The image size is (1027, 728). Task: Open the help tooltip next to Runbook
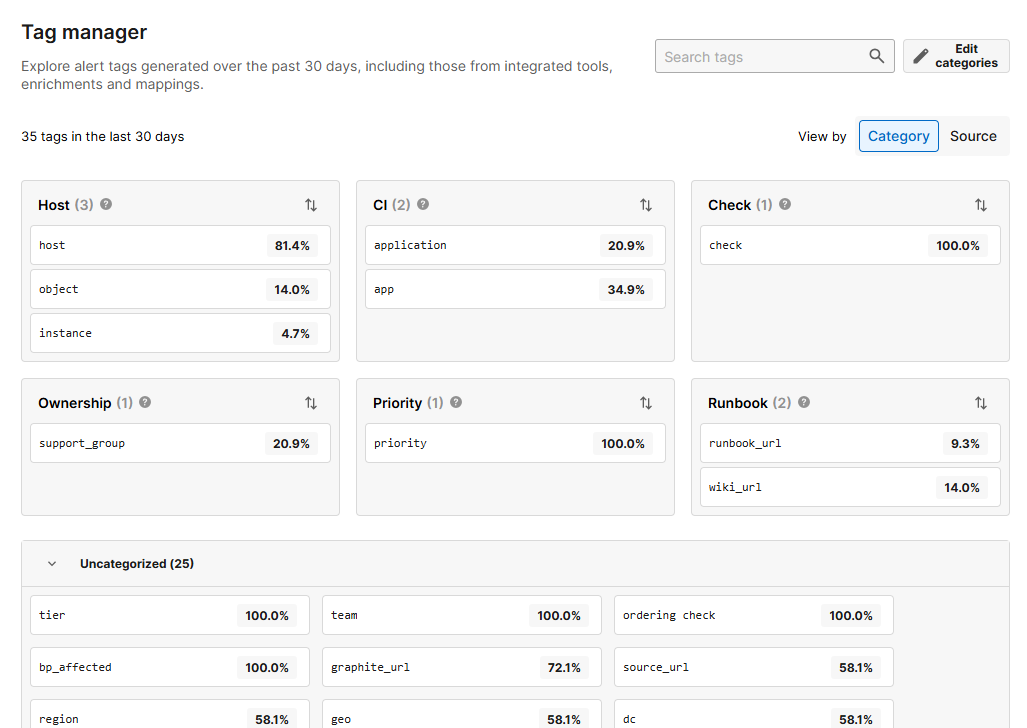[803, 402]
